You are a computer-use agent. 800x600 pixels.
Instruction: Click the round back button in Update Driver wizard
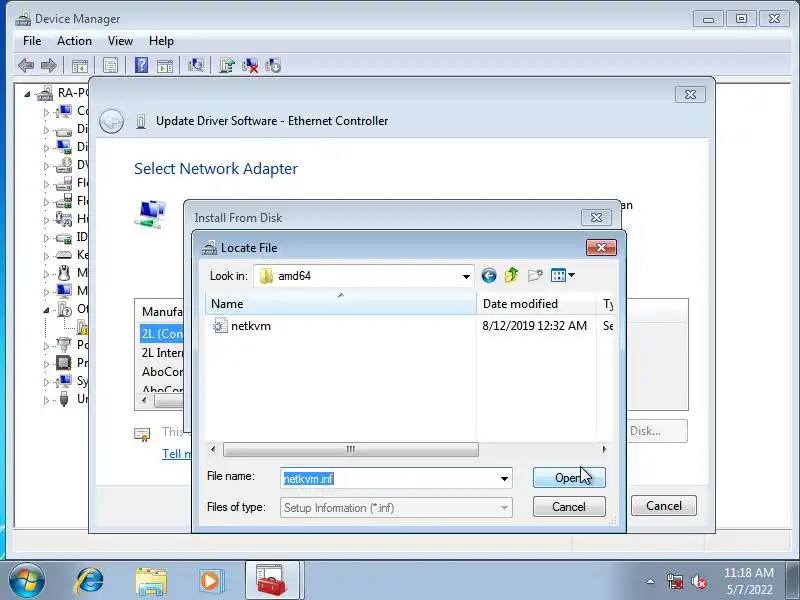(111, 121)
